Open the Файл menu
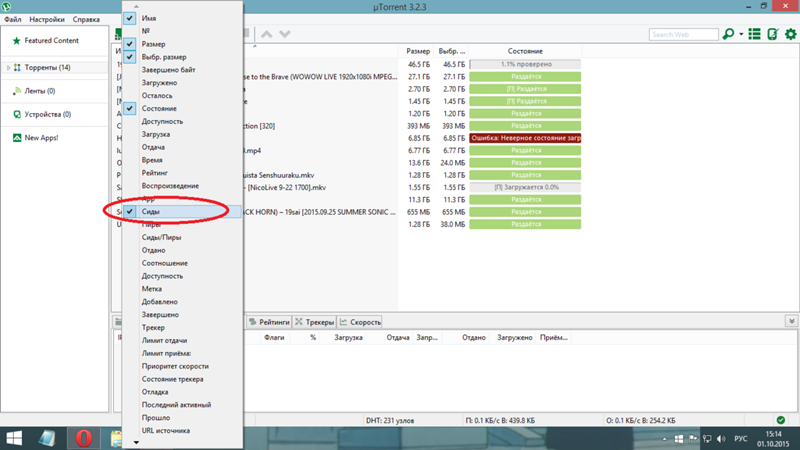 [x=13, y=19]
